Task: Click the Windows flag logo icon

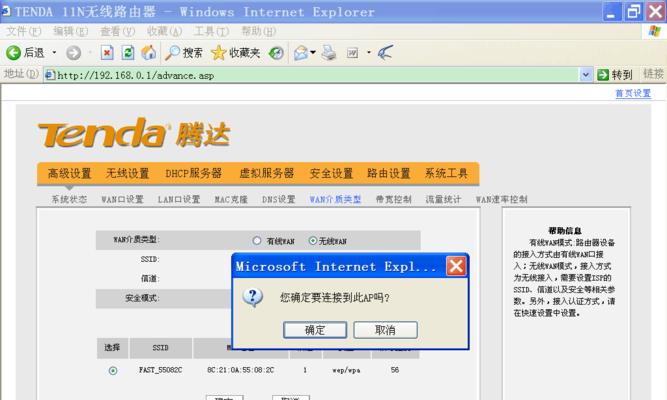Action: pyautogui.click(x=655, y=31)
